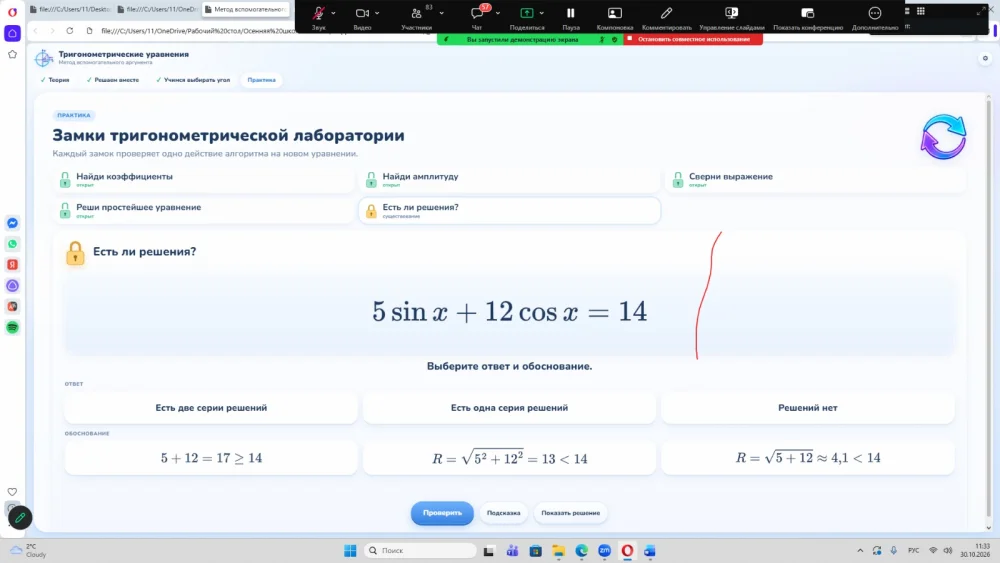Open lock Сверни выражение
The image size is (1000, 563).
click(x=816, y=180)
